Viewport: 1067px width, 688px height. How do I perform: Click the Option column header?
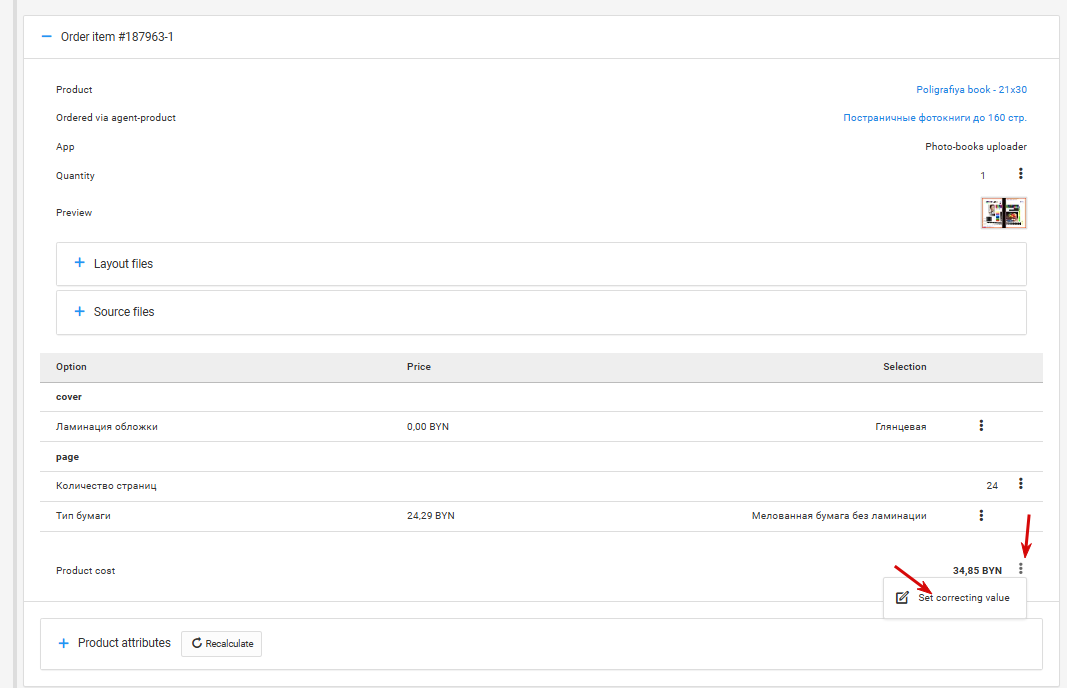tap(71, 367)
